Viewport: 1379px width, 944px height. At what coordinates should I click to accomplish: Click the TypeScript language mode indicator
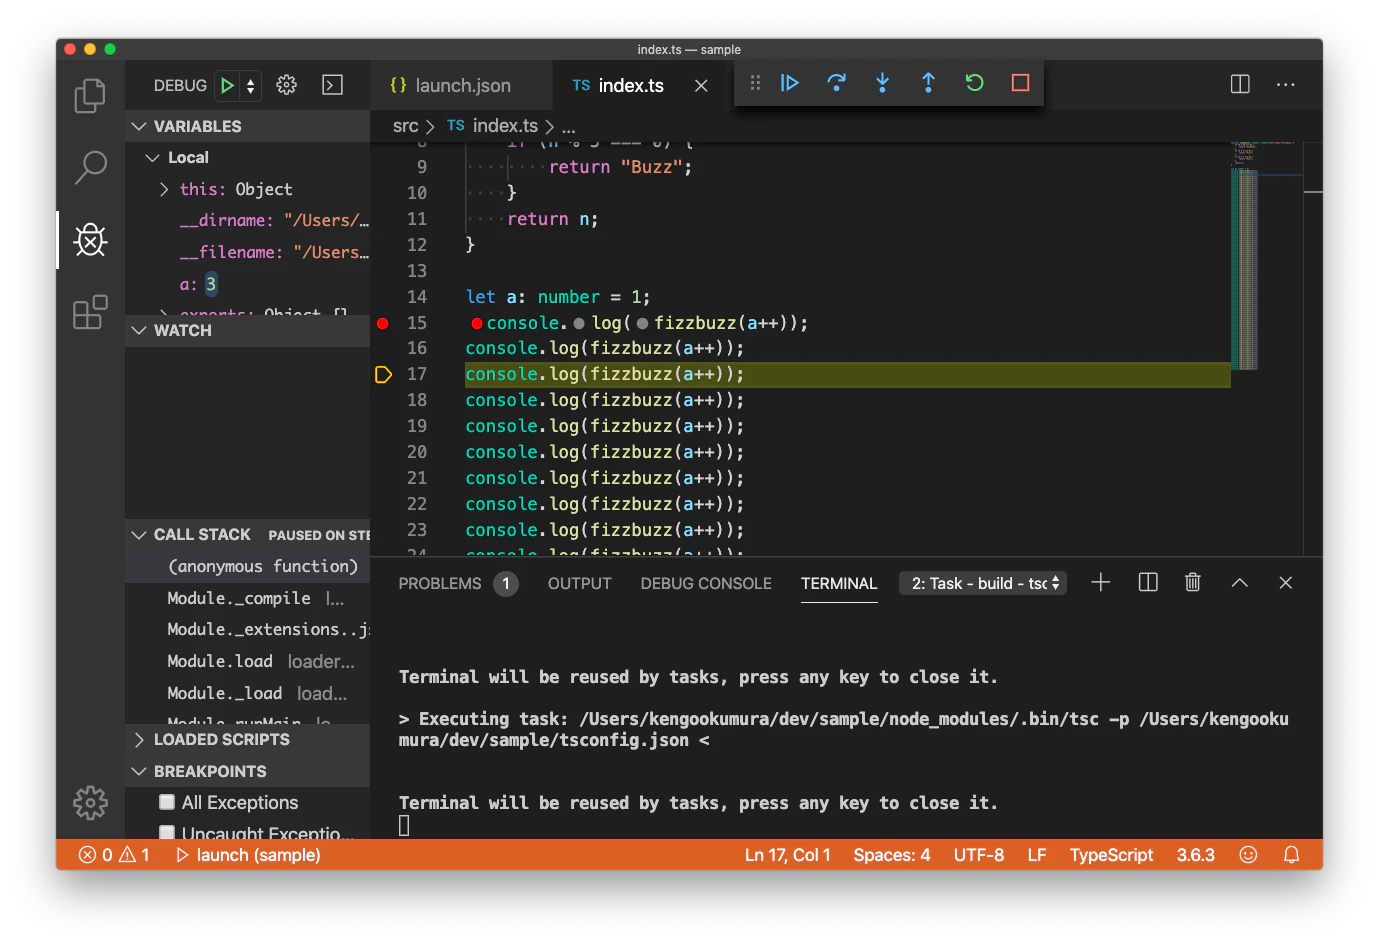[1111, 855]
